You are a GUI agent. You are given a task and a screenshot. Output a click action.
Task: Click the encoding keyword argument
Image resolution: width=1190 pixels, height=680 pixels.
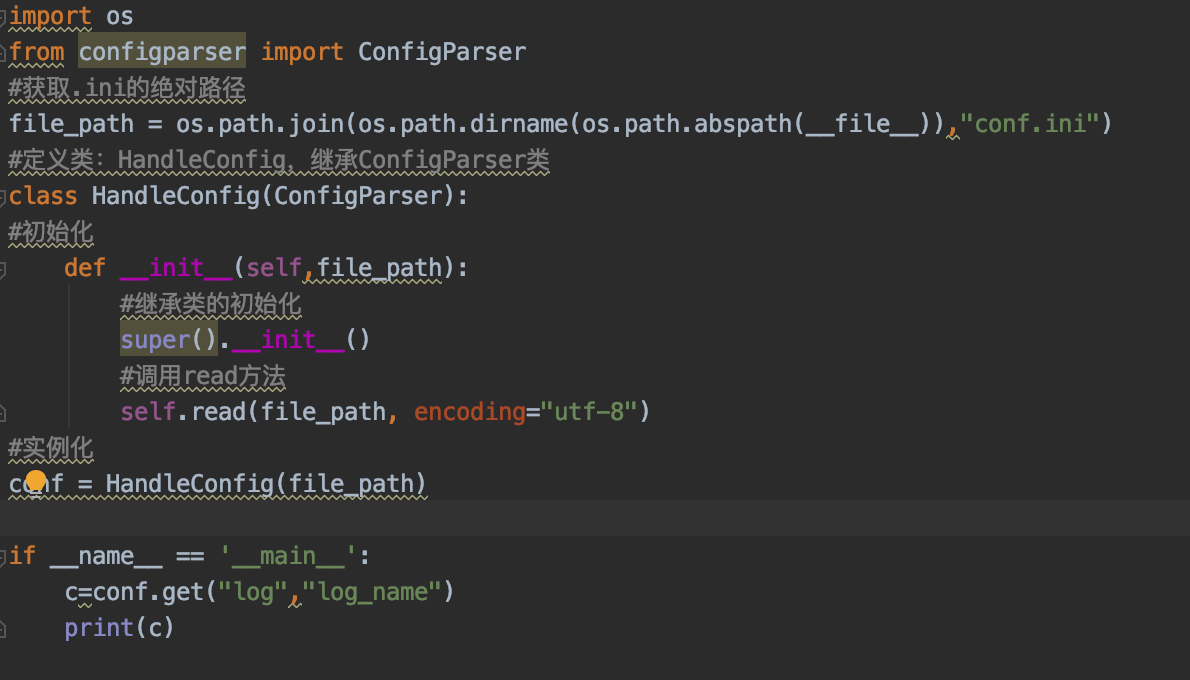470,412
